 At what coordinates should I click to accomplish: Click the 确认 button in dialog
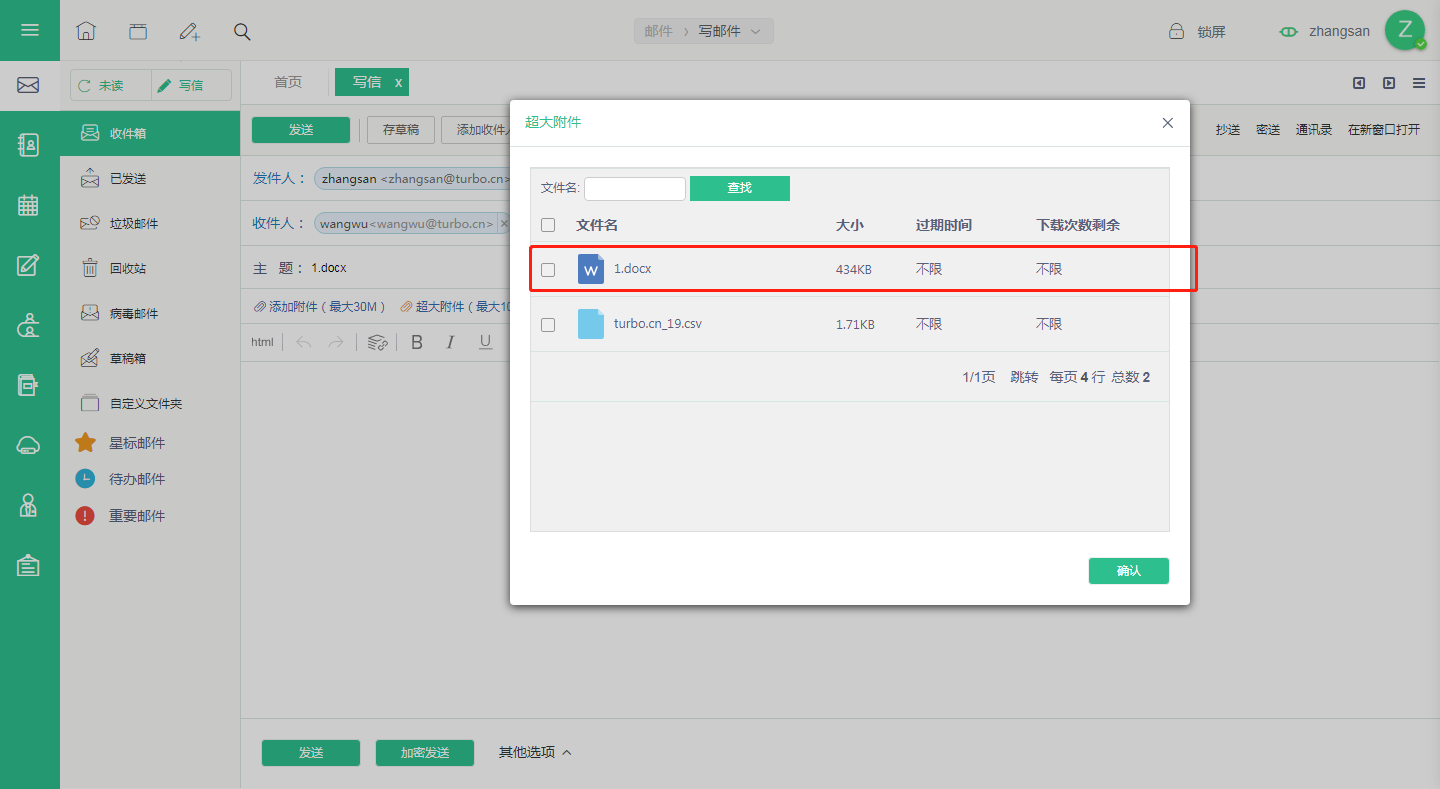pos(1129,571)
